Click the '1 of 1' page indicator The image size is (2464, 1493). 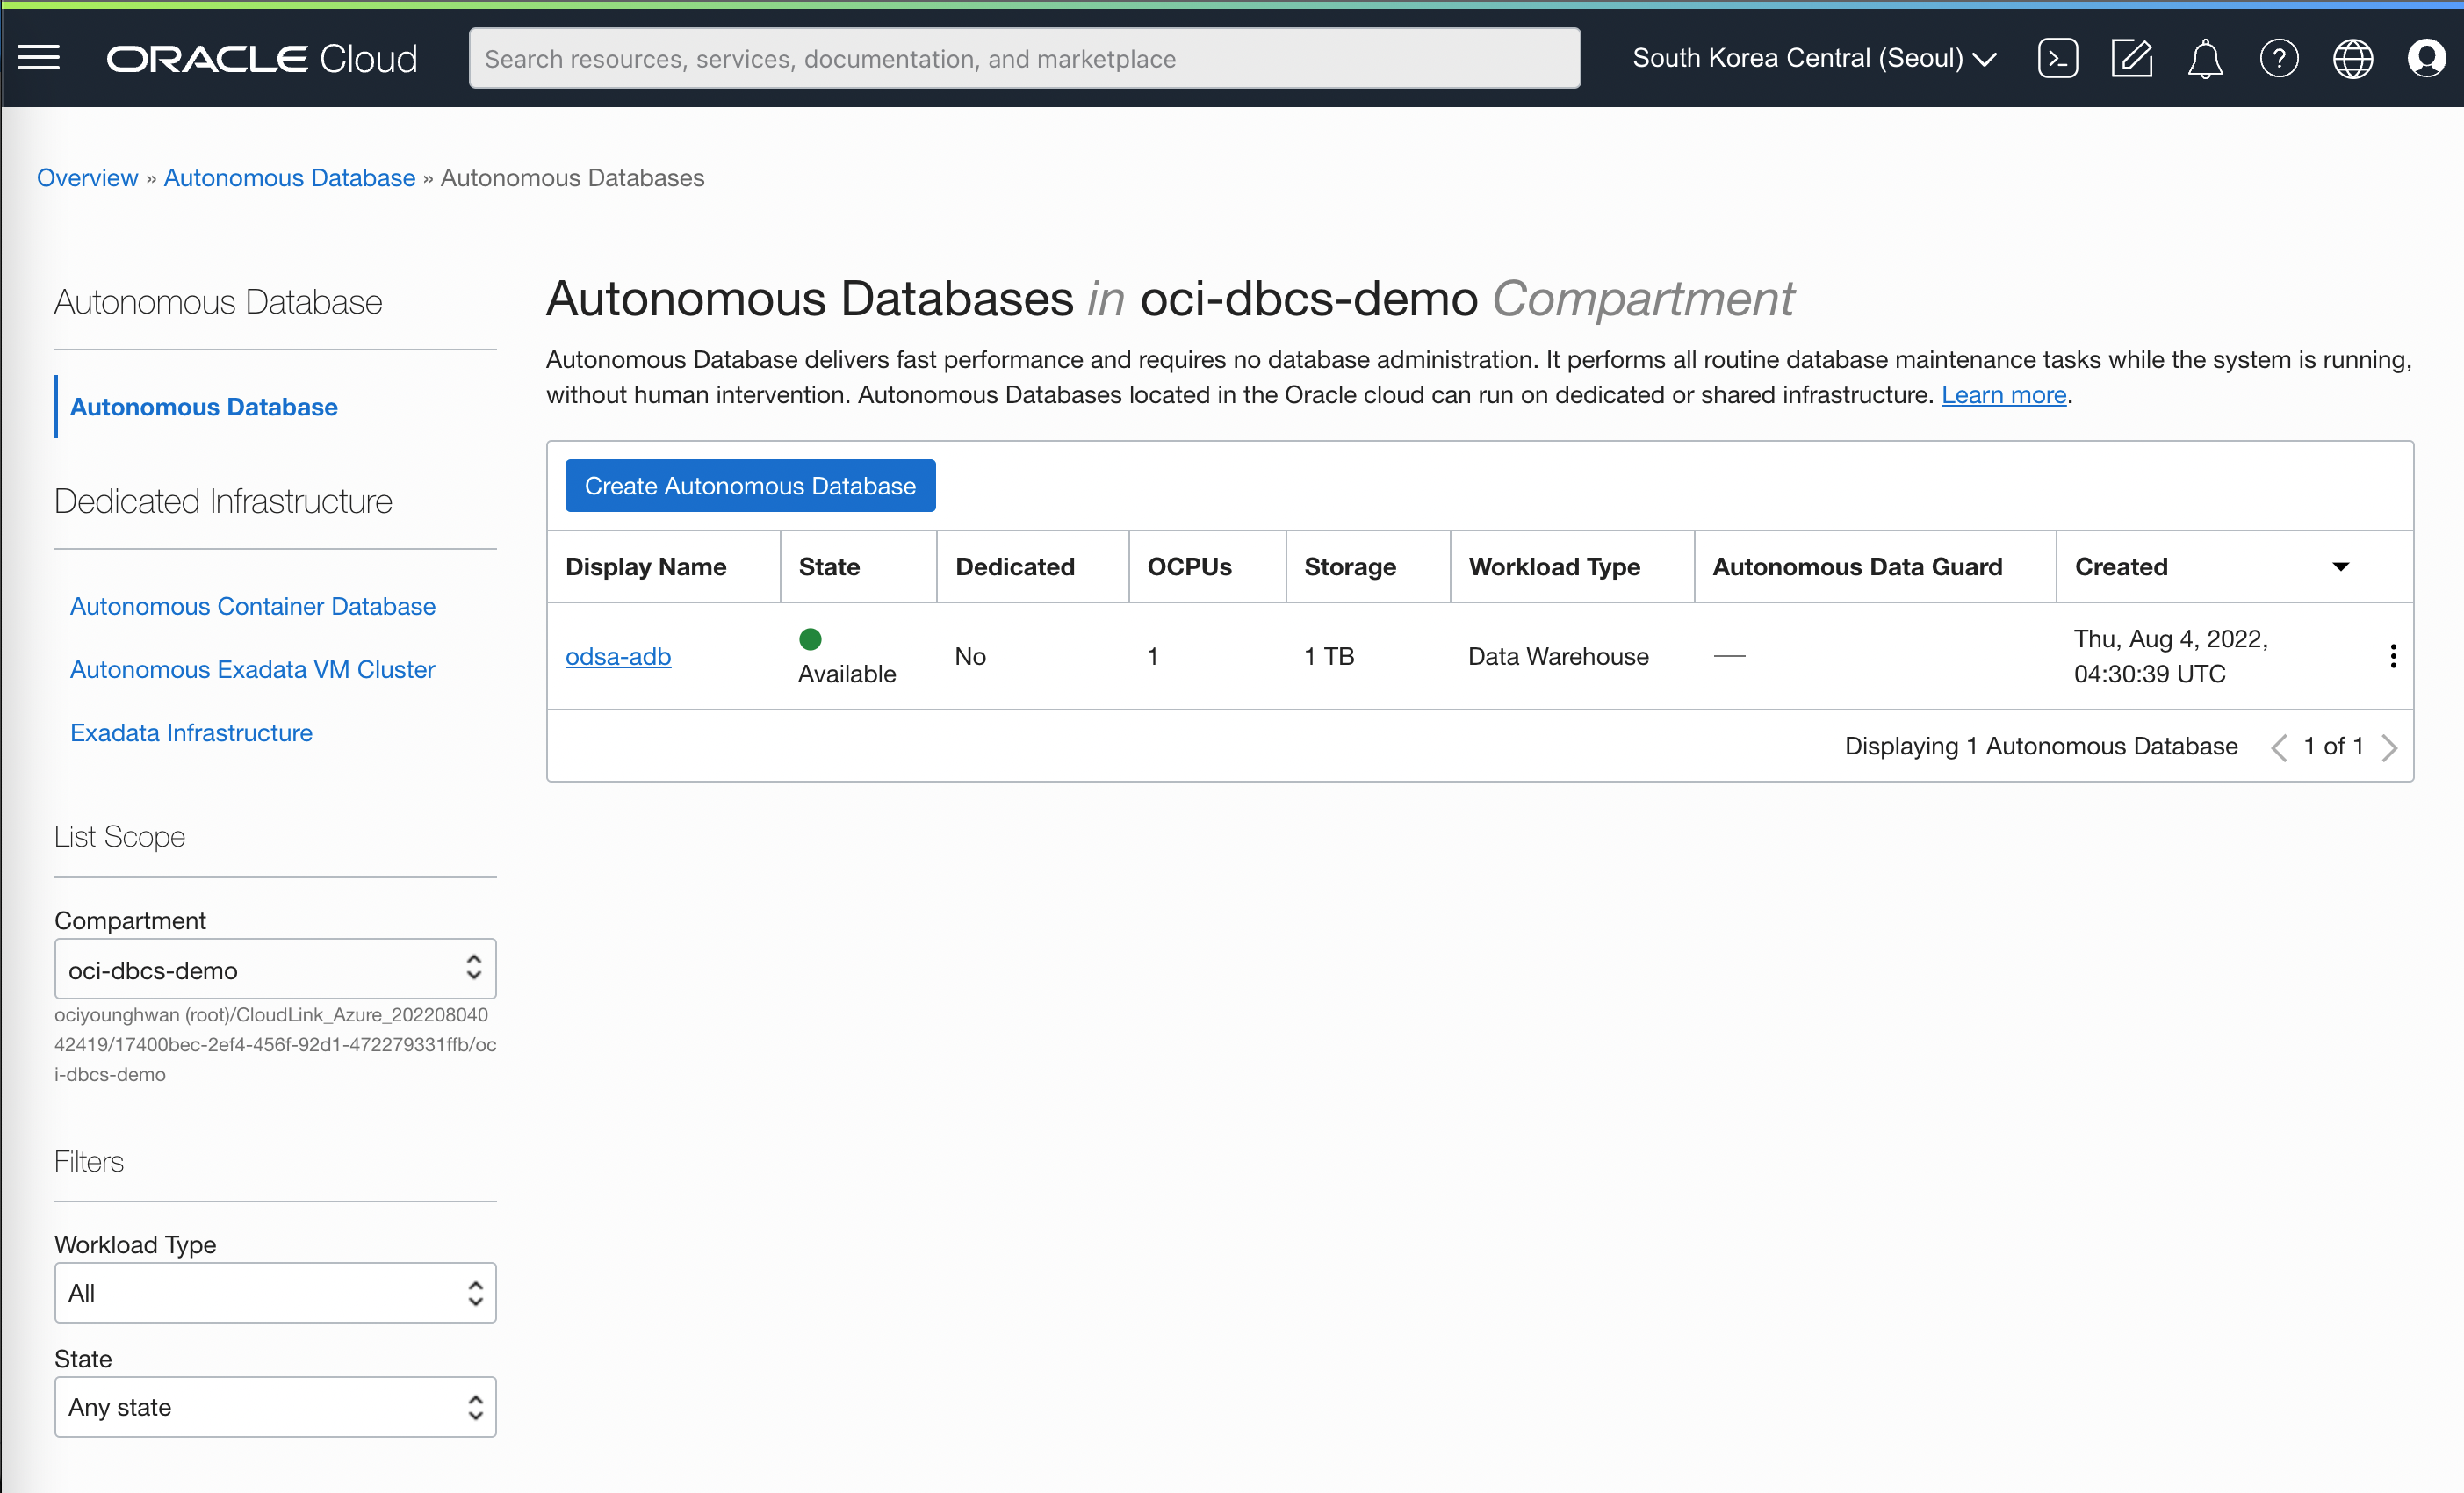2333,746
